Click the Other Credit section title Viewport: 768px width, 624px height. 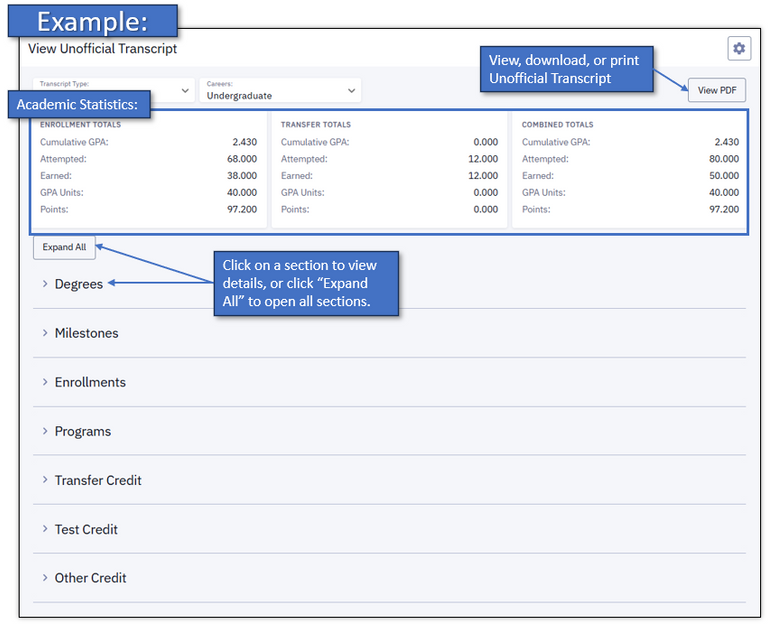[91, 578]
